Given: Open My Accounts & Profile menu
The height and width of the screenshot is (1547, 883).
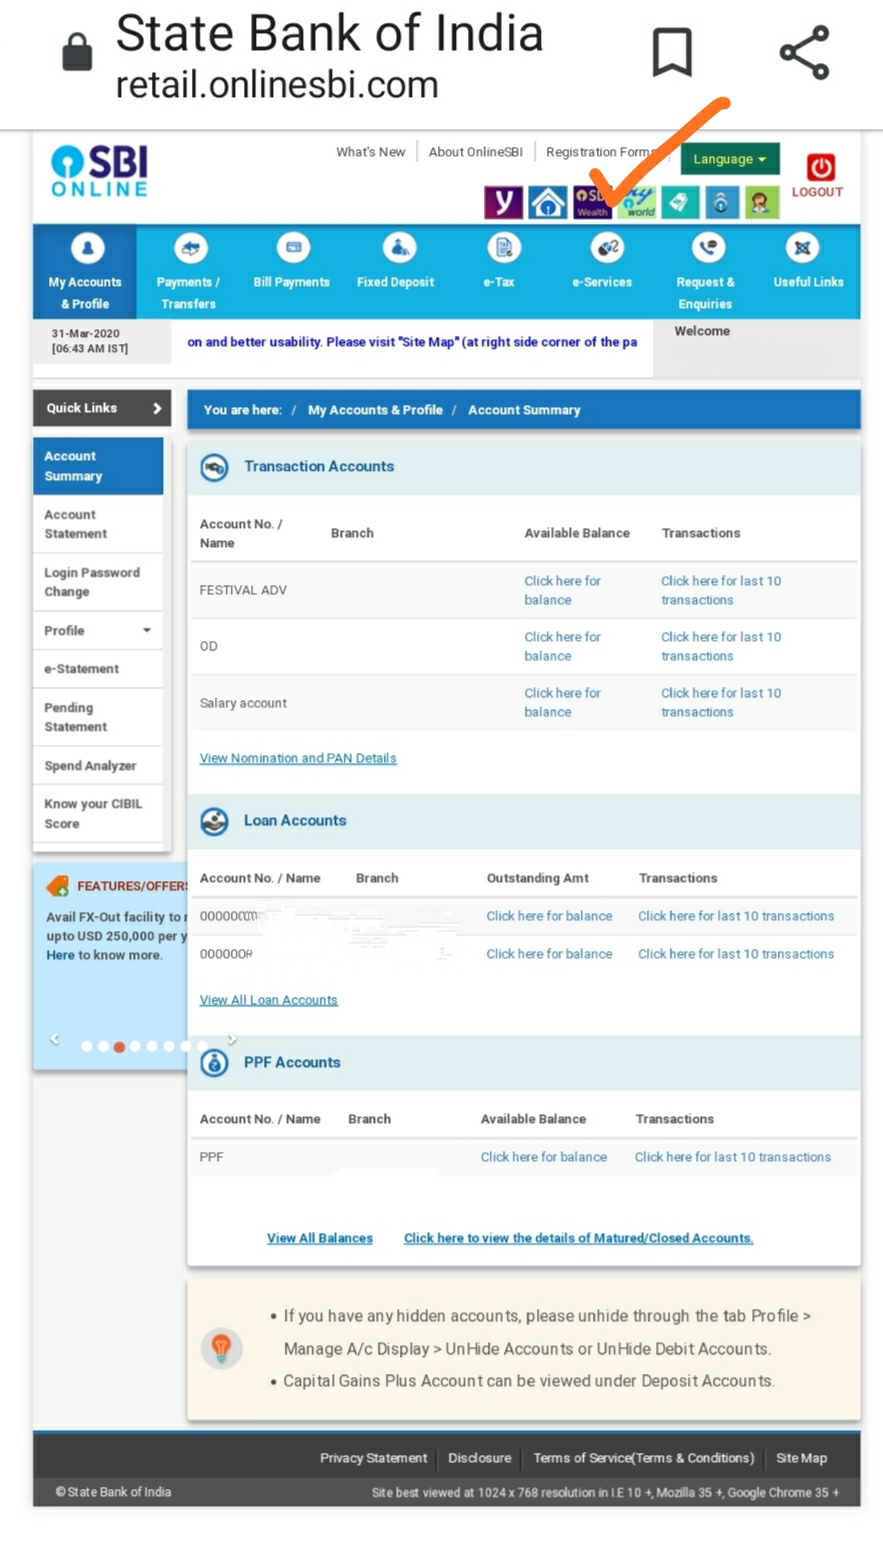Looking at the screenshot, I should point(85,272).
